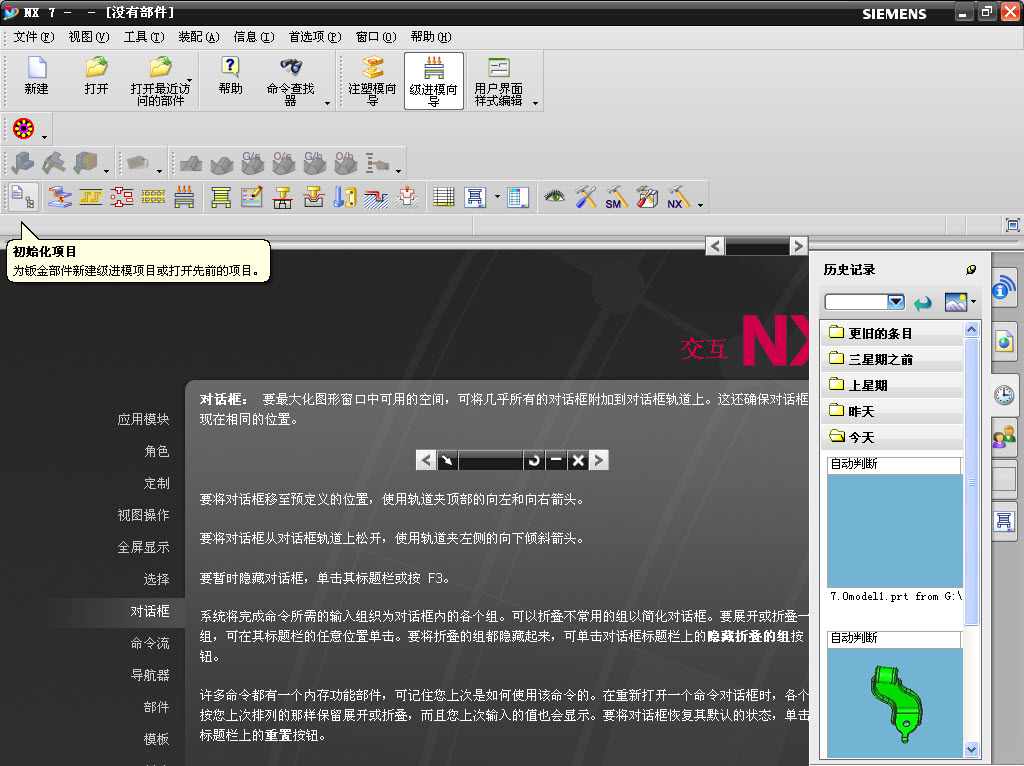Viewport: 1024px width, 766px height.
Task: Toggle the pin icon on the 历史记录 panel
Action: pos(971,270)
